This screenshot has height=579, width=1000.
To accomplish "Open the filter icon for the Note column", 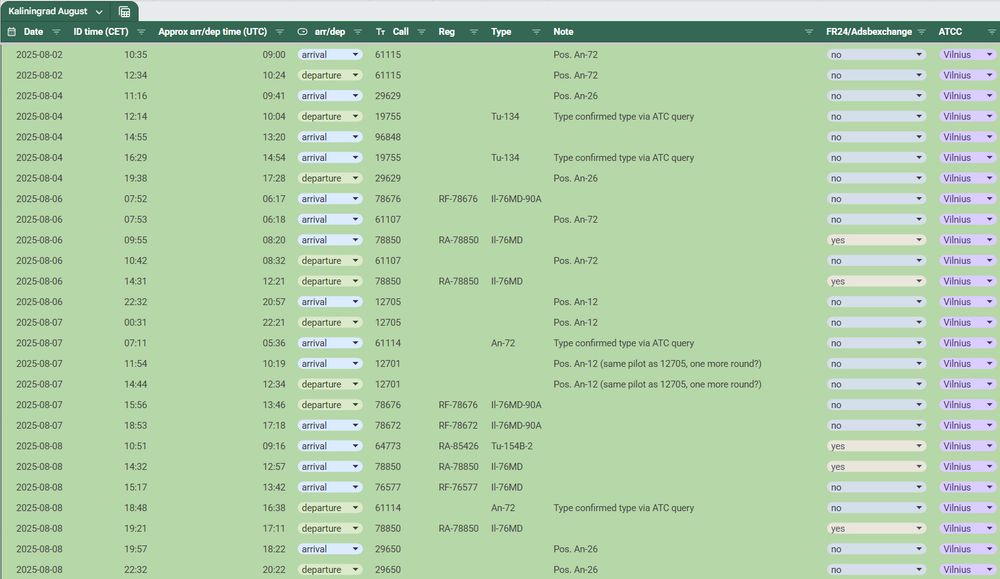I will click(x=809, y=32).
